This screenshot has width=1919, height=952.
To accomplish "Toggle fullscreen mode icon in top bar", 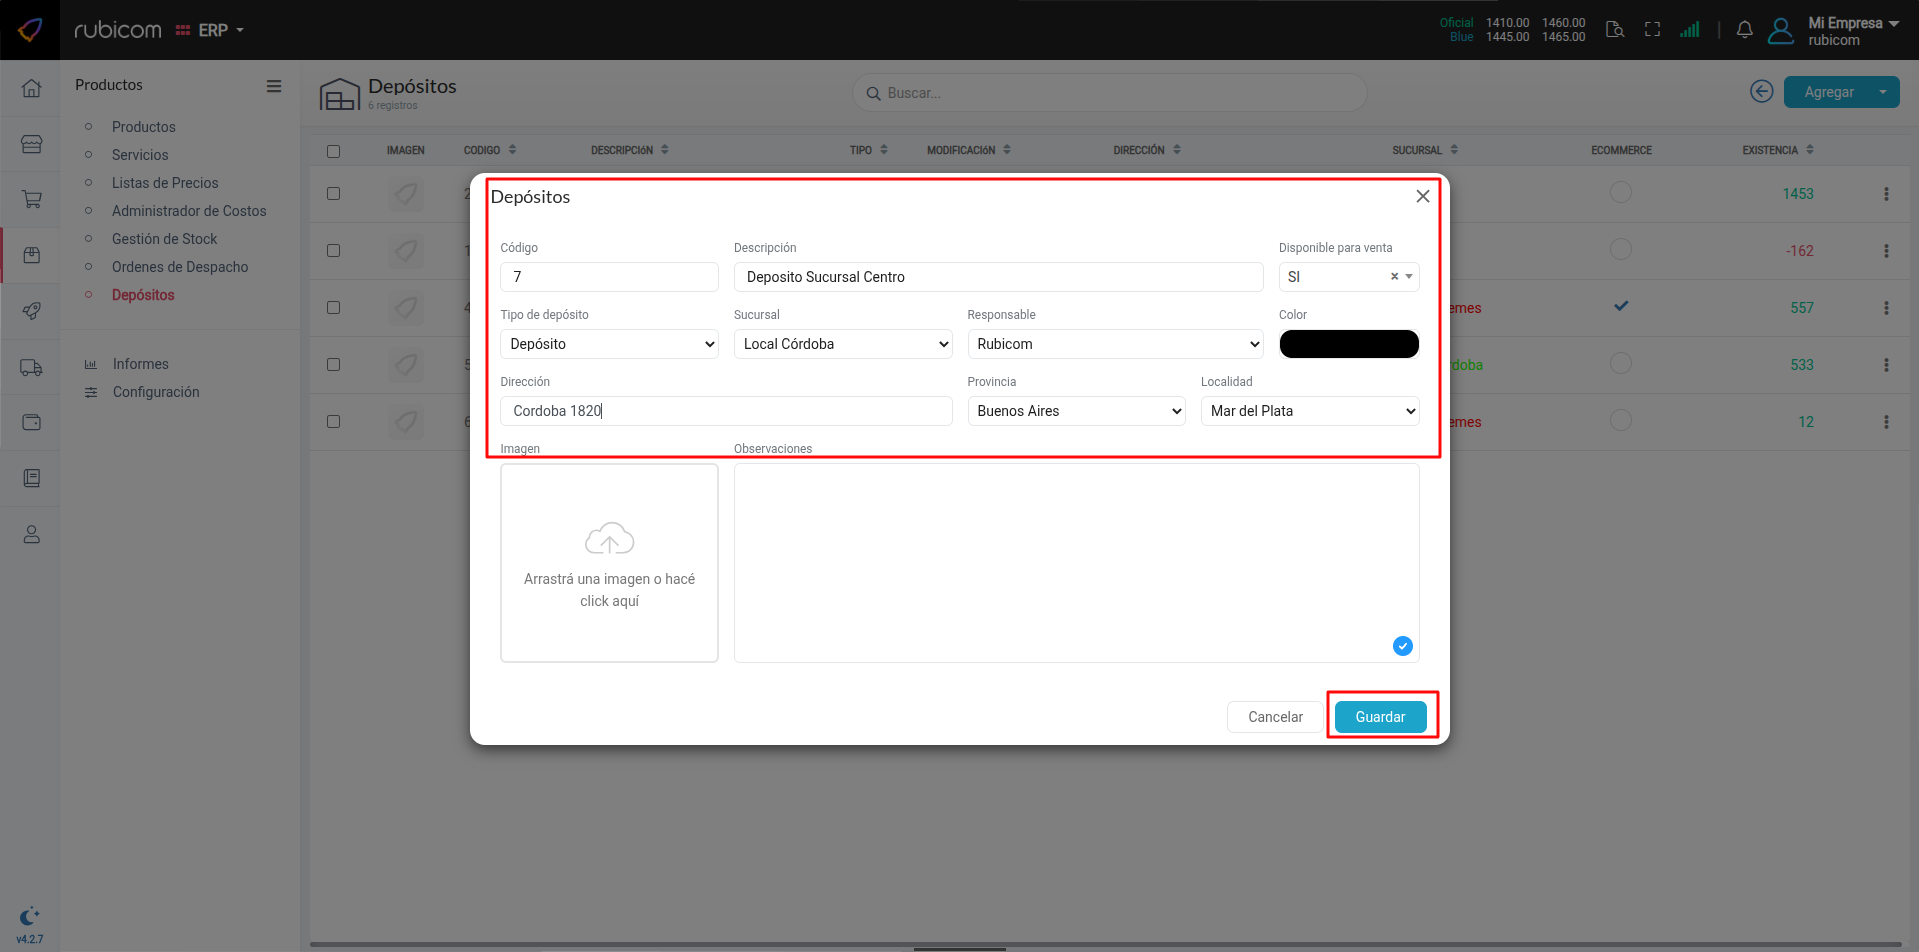I will (1652, 30).
